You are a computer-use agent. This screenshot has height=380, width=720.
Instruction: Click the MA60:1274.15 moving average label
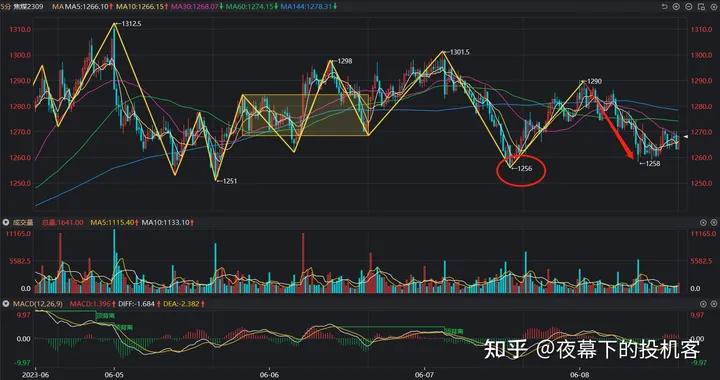tap(249, 7)
